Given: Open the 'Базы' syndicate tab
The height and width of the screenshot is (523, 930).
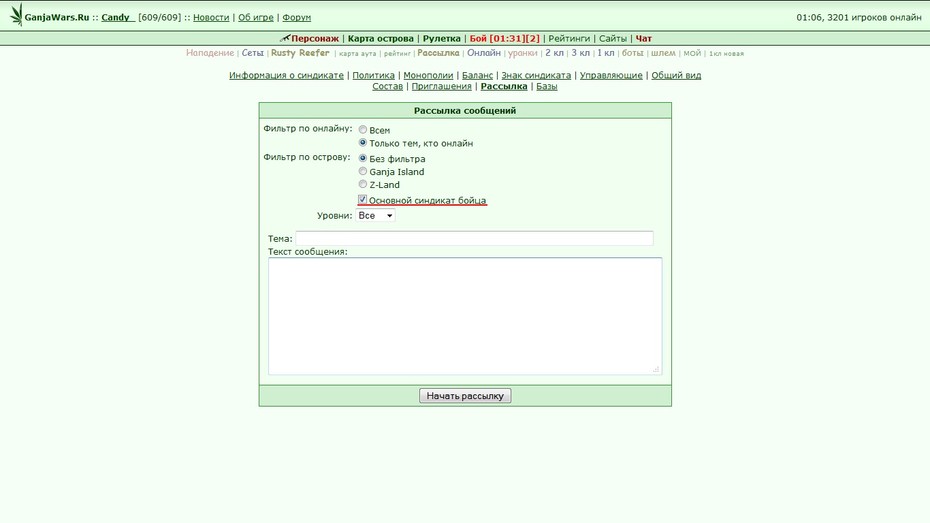Looking at the screenshot, I should pos(547,86).
